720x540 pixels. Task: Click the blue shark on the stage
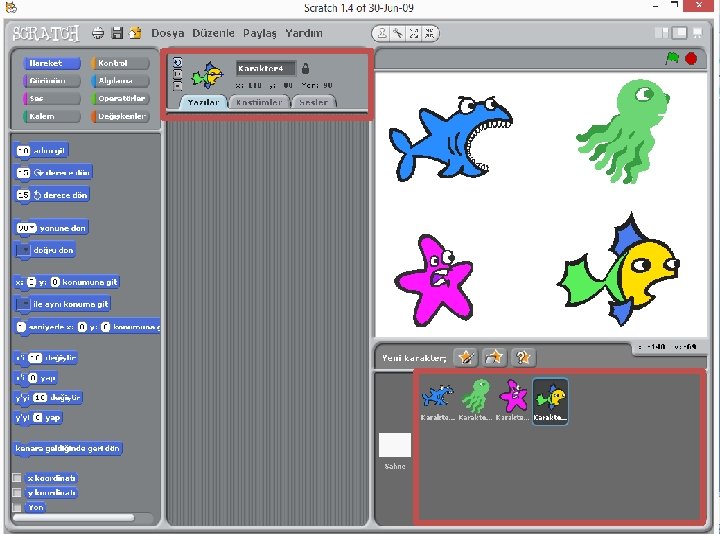[x=450, y=138]
